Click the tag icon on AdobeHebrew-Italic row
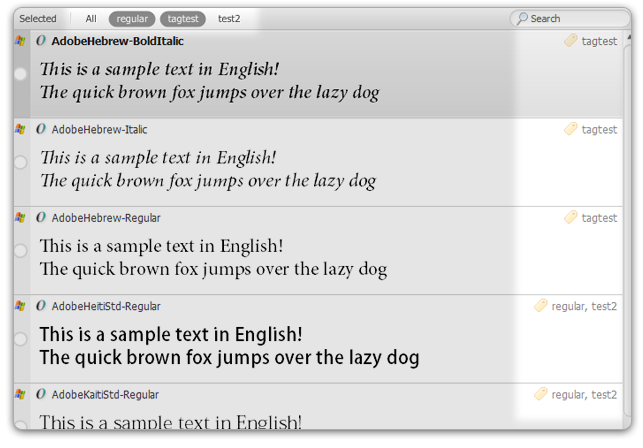643x448 pixels. [x=570, y=129]
